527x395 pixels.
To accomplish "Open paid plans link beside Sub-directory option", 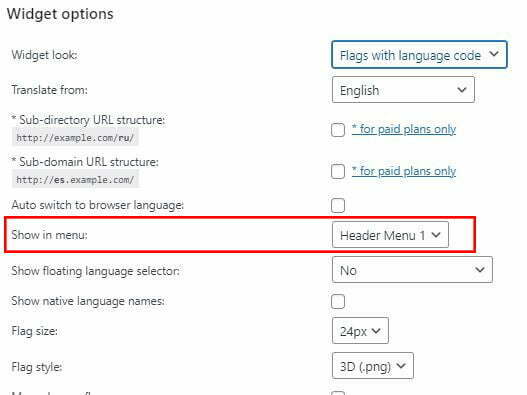I will [404, 129].
